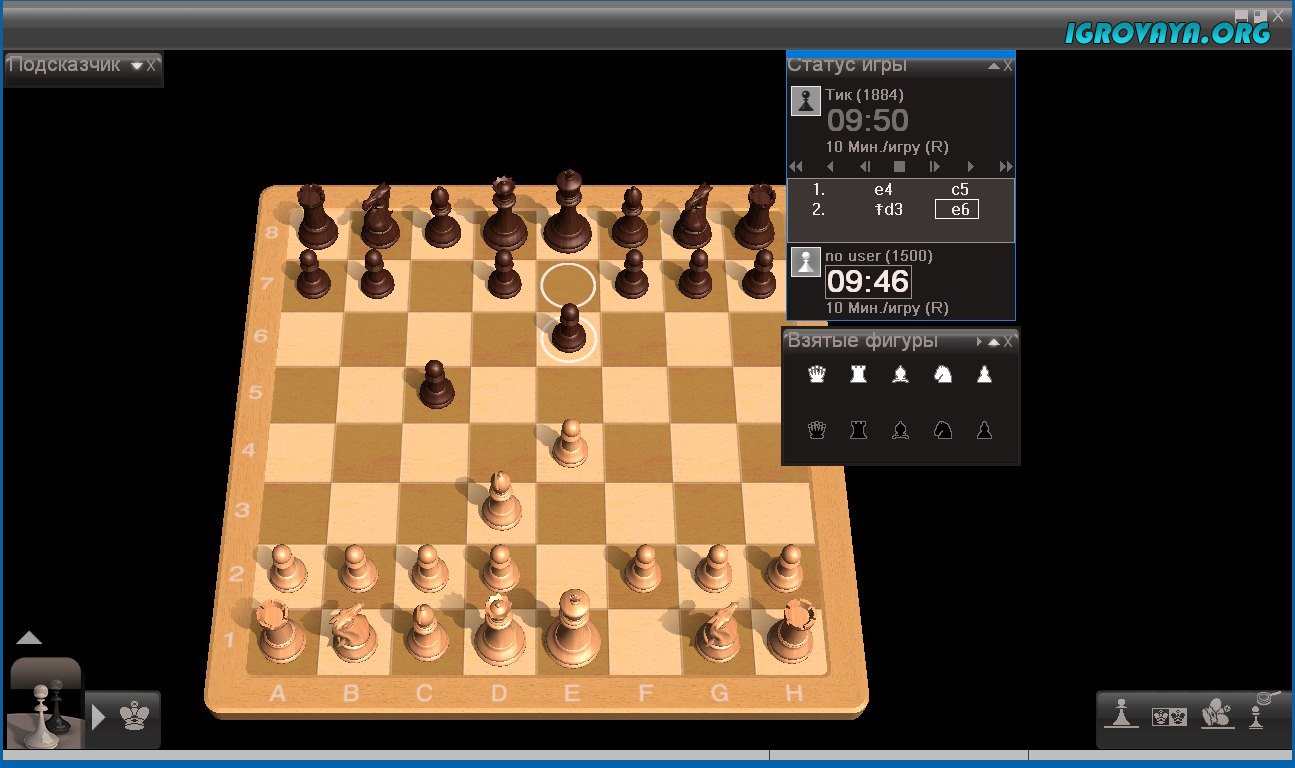Click the pawn with magnifier icon
The height and width of the screenshot is (768, 1295).
(x=1258, y=710)
